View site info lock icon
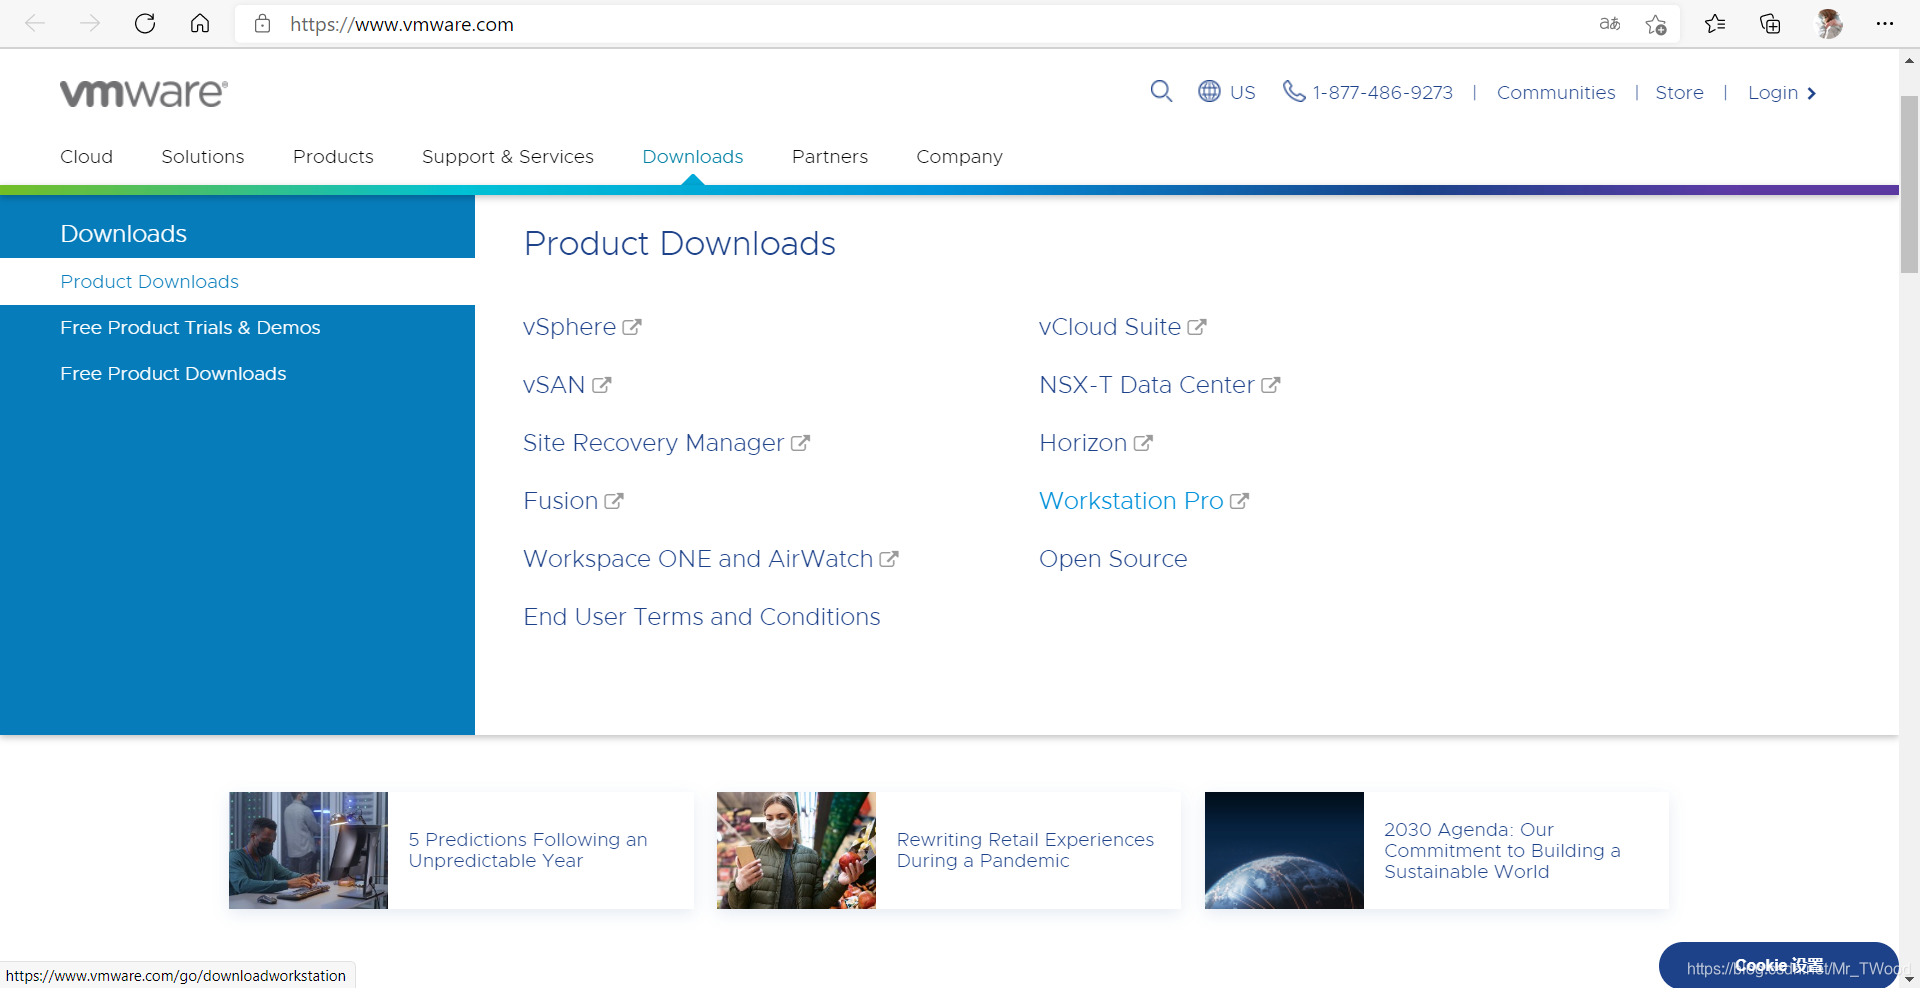This screenshot has width=1920, height=988. click(262, 24)
